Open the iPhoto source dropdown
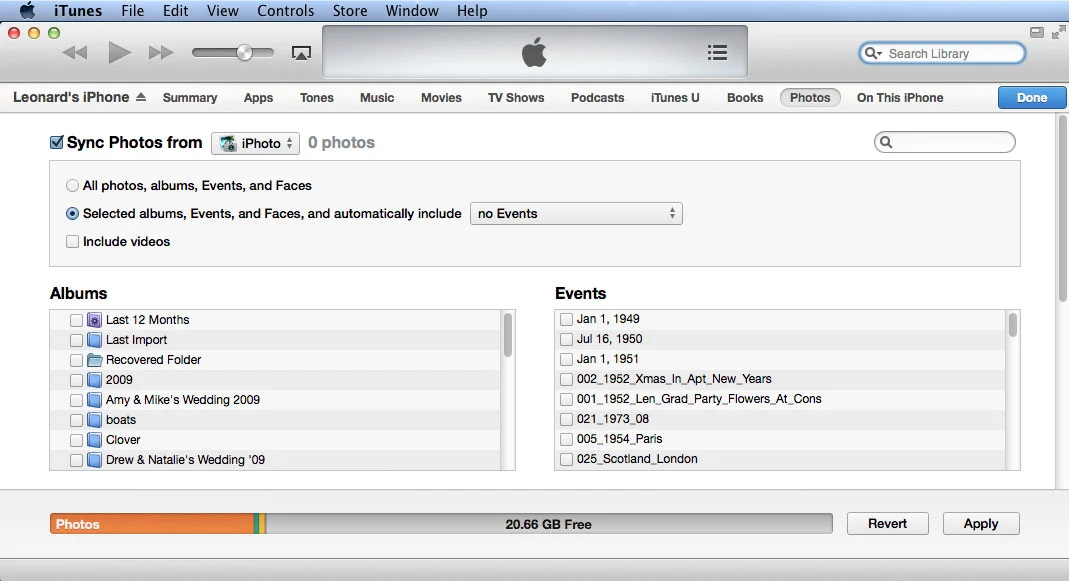1069x581 pixels. [255, 143]
